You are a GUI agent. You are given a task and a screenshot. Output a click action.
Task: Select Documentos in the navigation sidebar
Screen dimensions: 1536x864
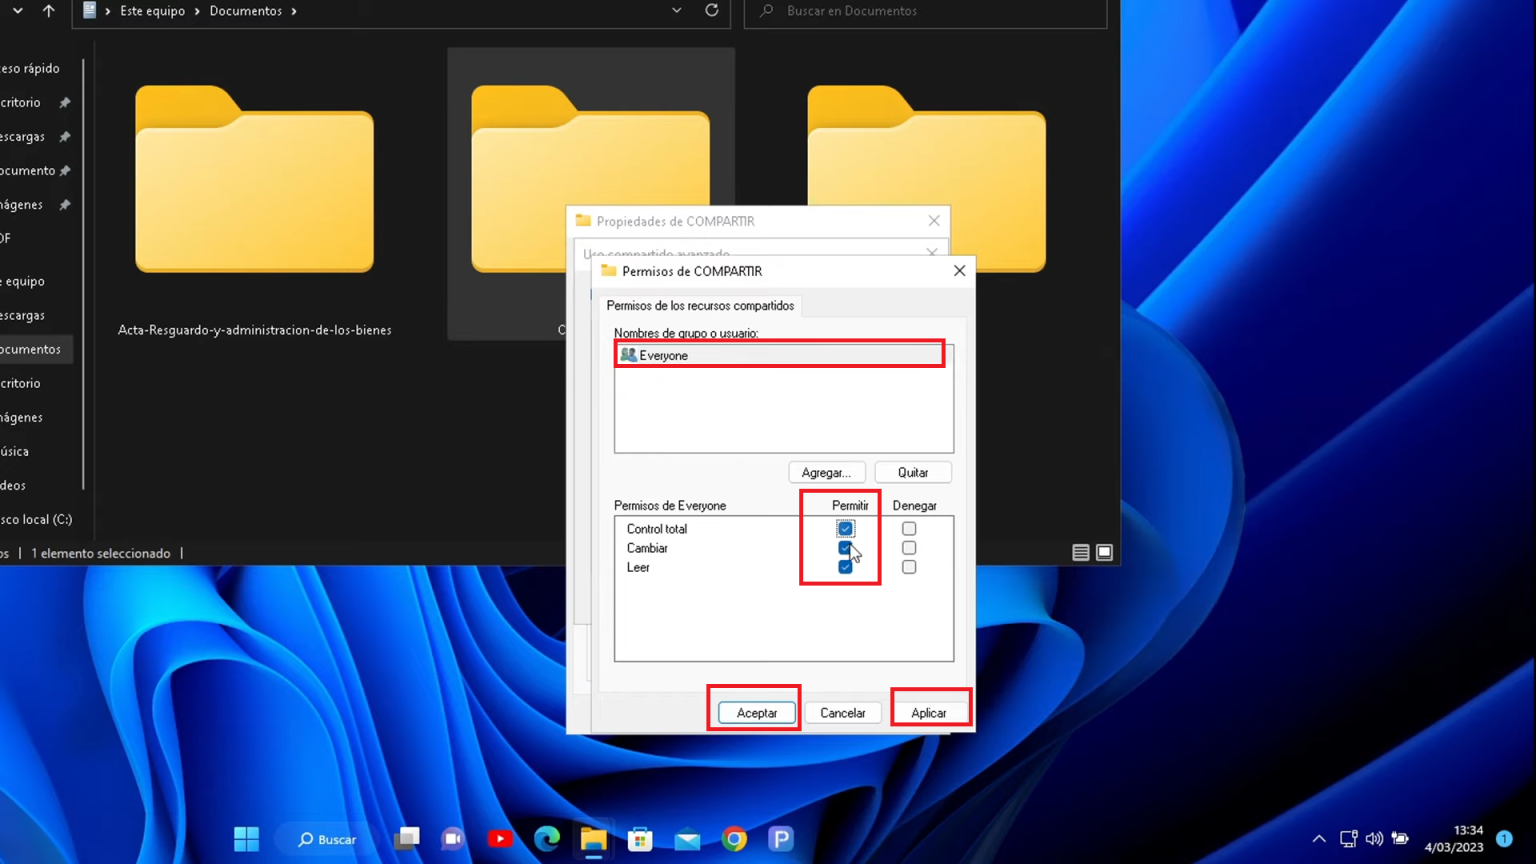[32, 349]
